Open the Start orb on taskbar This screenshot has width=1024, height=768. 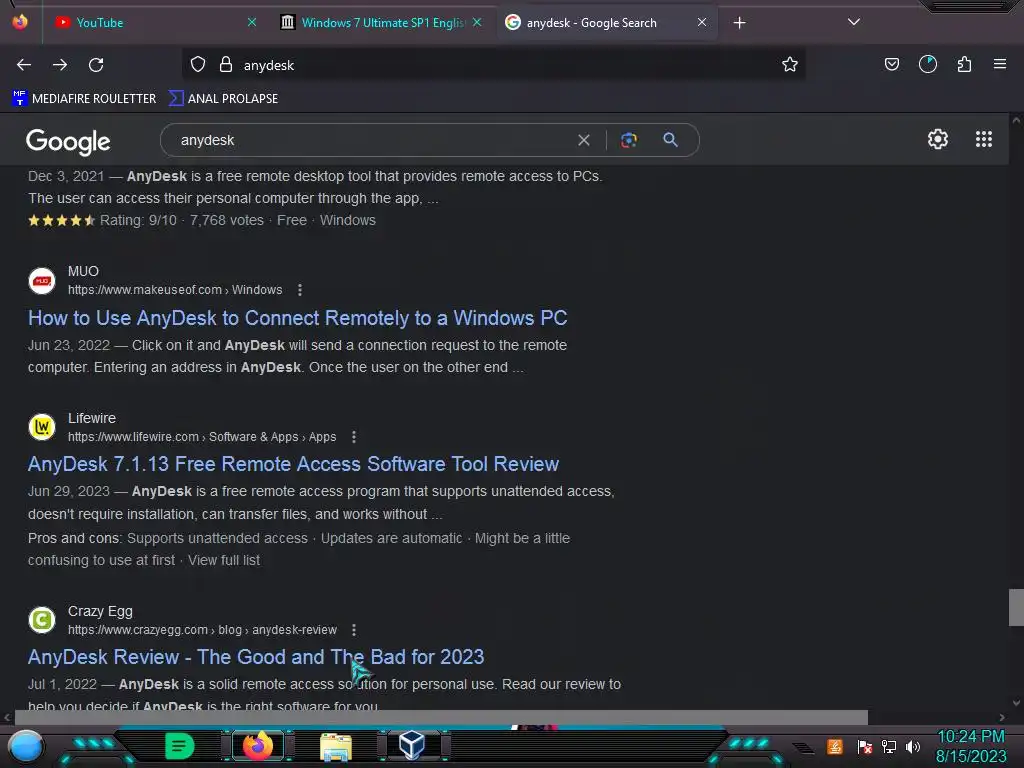(x=26, y=746)
